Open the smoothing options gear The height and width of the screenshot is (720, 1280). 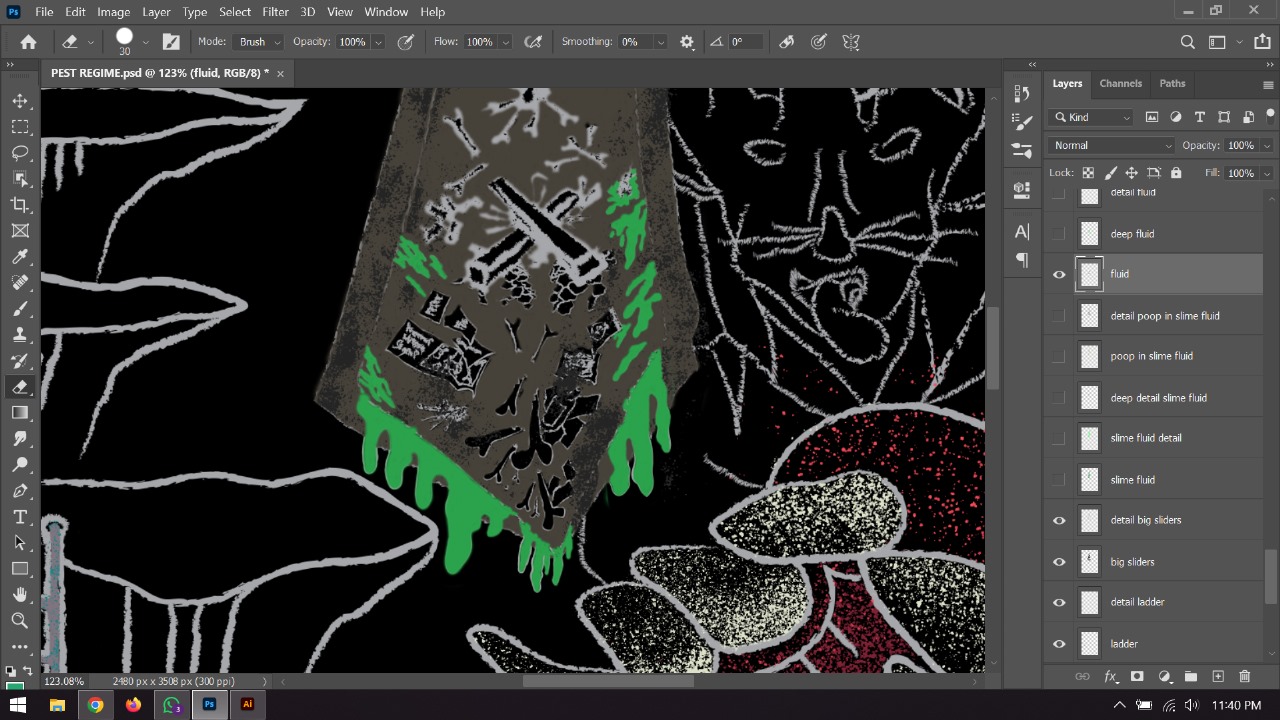687,42
